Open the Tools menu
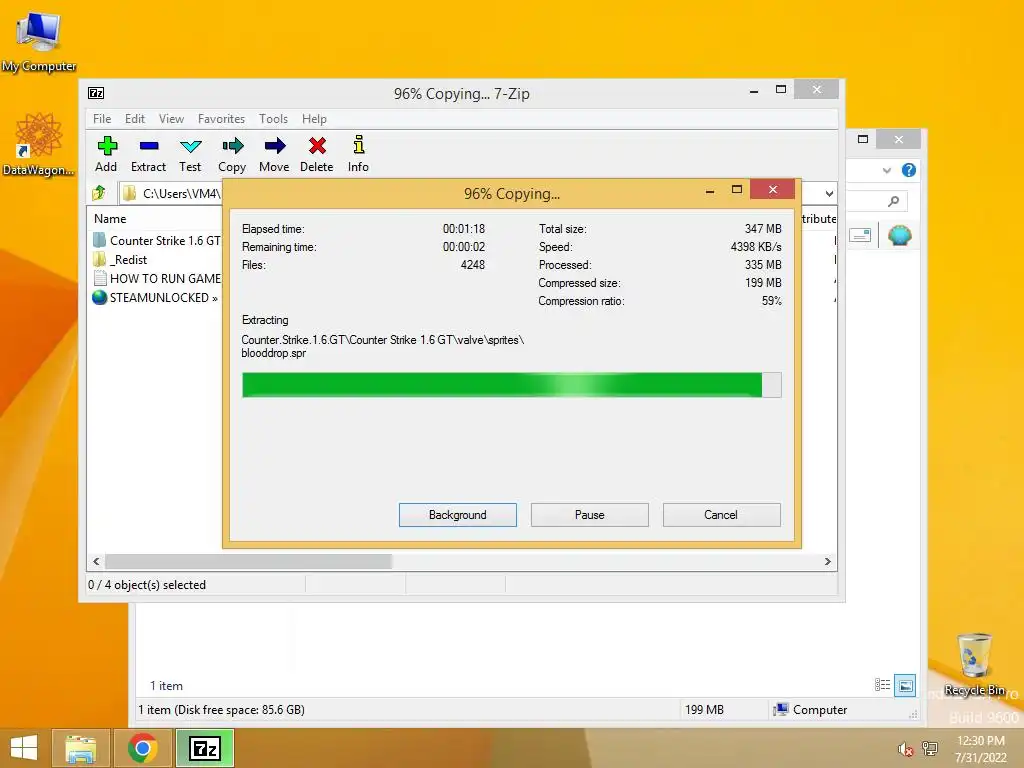The height and width of the screenshot is (768, 1024). point(273,119)
